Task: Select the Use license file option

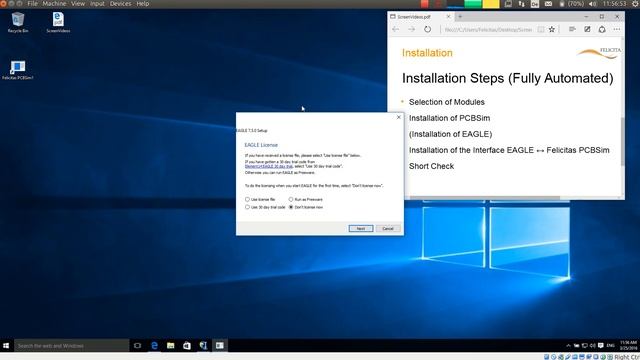Action: [260, 200]
